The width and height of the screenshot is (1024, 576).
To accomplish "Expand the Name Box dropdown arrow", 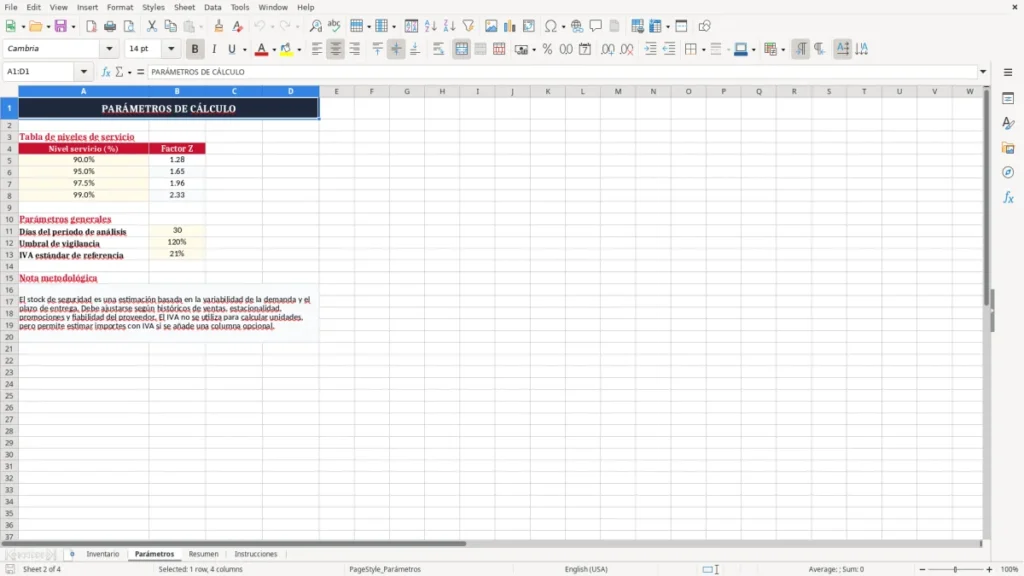I will tap(84, 72).
